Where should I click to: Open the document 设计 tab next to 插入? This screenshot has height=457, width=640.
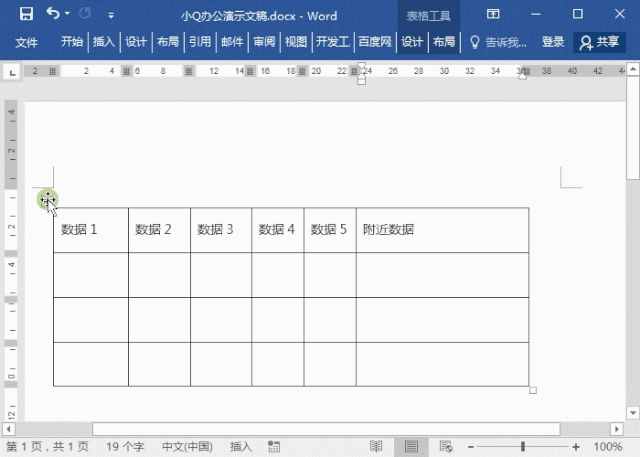[136, 42]
